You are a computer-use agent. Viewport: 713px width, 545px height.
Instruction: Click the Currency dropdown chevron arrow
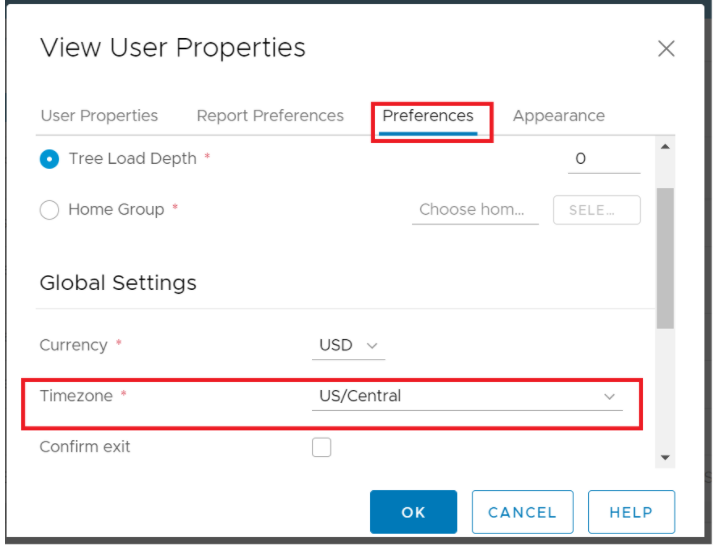pyautogui.click(x=373, y=346)
